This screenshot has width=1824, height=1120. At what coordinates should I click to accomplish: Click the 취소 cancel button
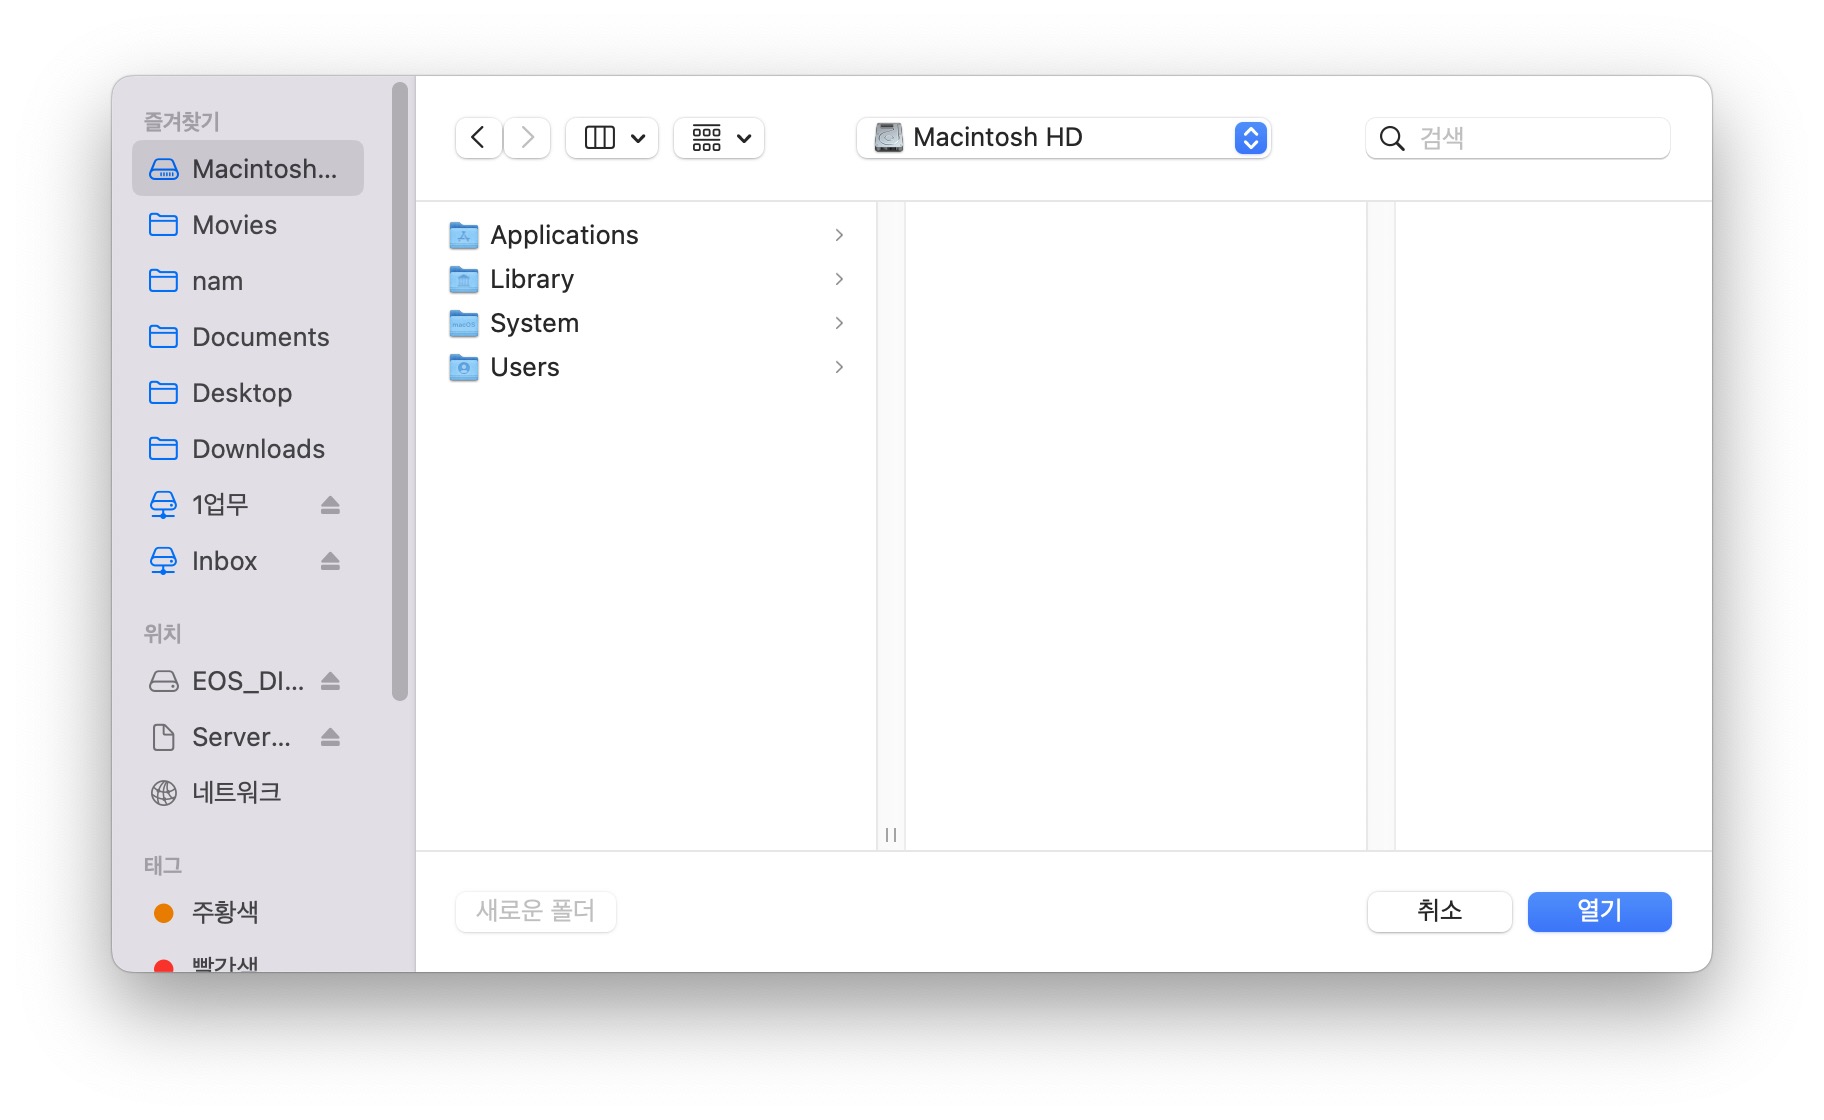[1440, 911]
